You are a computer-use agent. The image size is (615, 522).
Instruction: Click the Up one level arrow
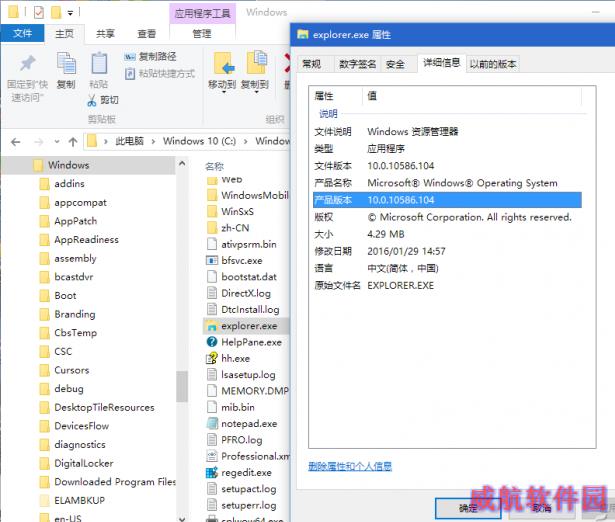pos(73,142)
